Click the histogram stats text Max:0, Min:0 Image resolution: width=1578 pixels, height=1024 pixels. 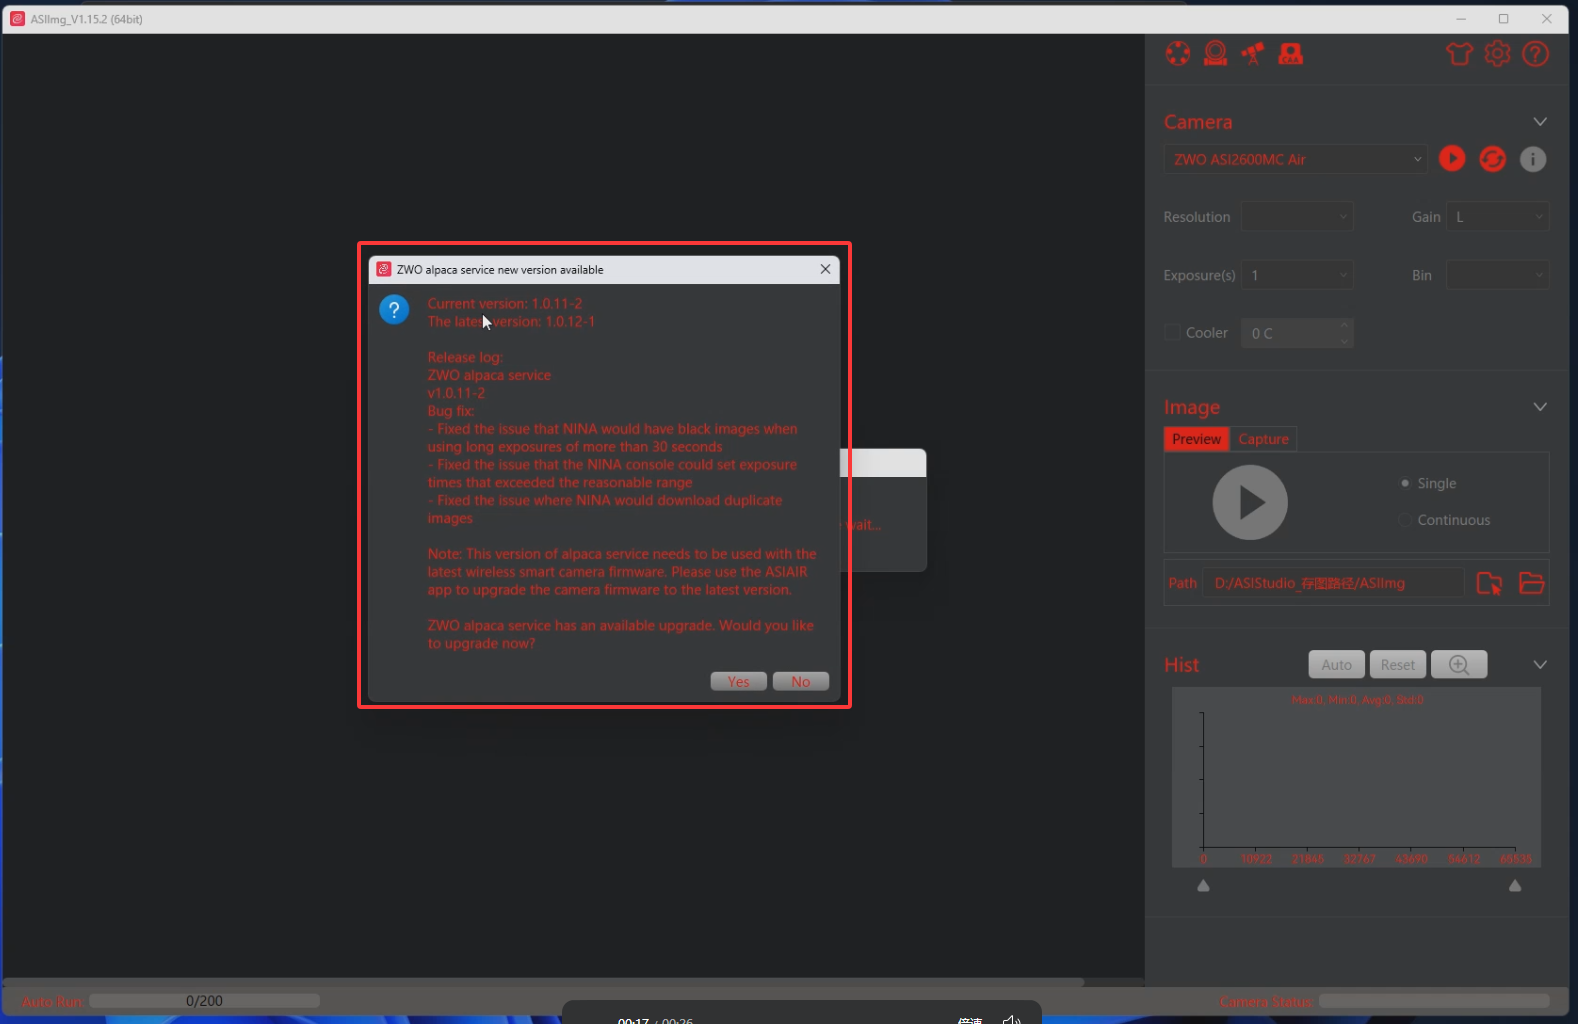1357,700
